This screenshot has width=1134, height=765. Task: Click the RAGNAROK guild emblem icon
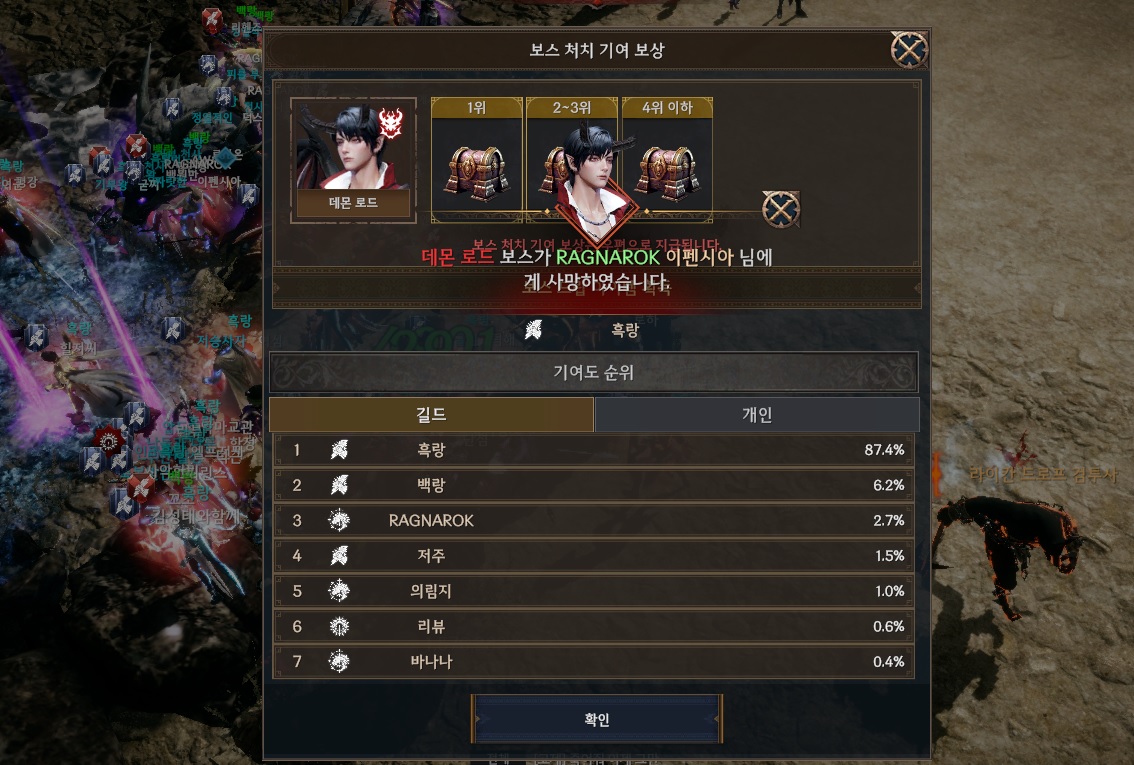(339, 520)
